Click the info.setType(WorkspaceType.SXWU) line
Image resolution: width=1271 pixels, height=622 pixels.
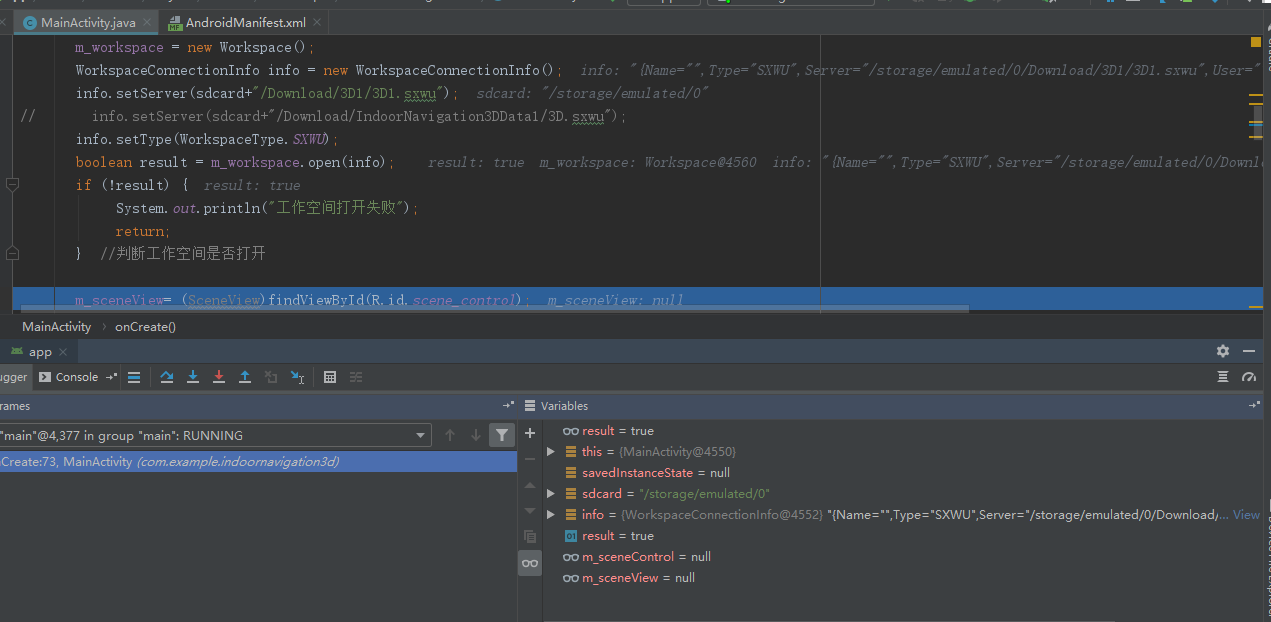(x=208, y=139)
